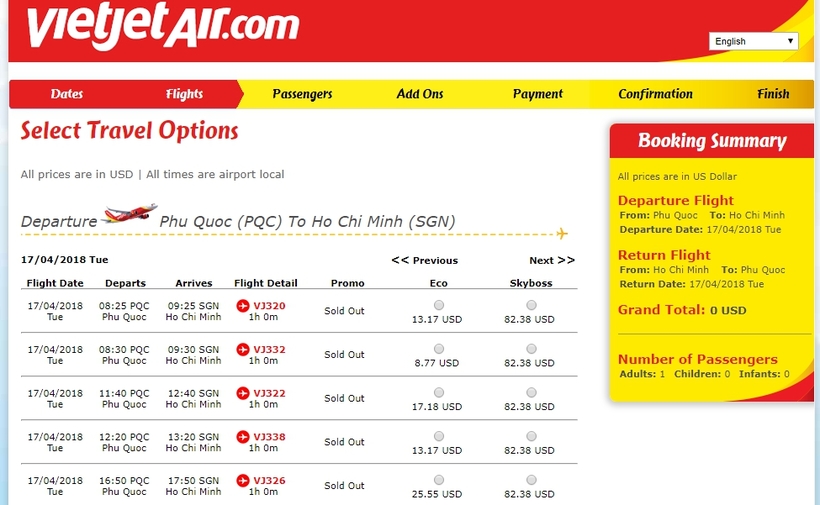
Task: Go to the Dates step tab
Action: (x=67, y=94)
